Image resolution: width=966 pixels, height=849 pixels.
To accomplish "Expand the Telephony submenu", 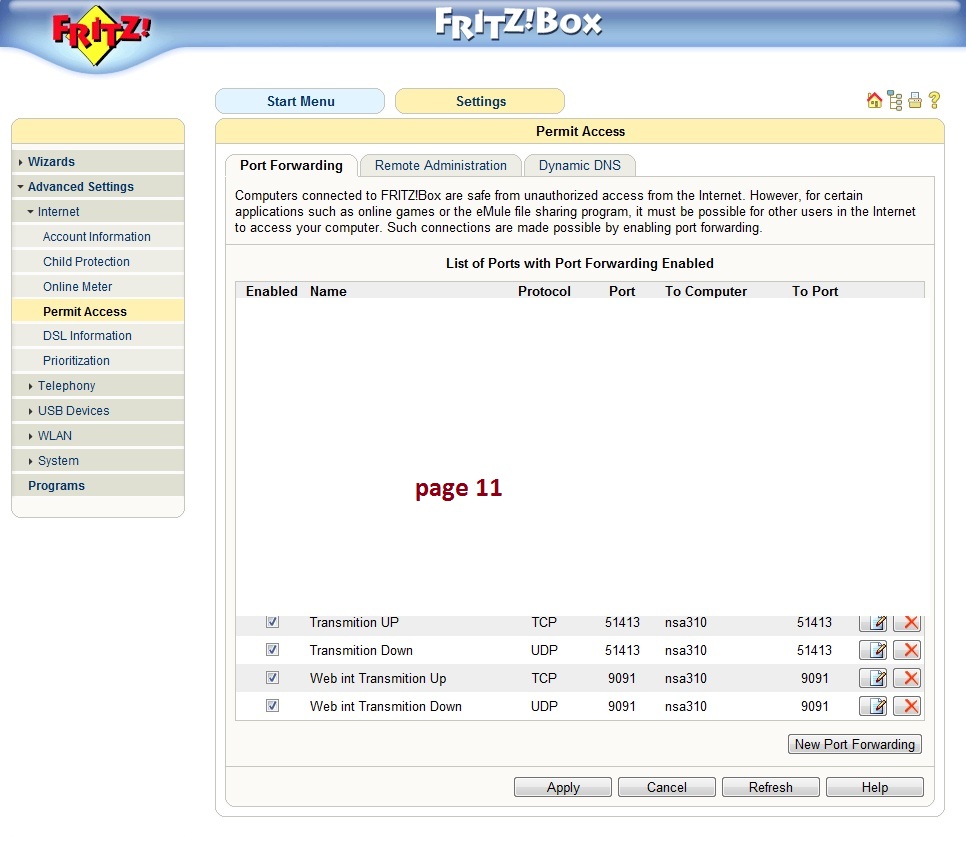I will coord(98,386).
